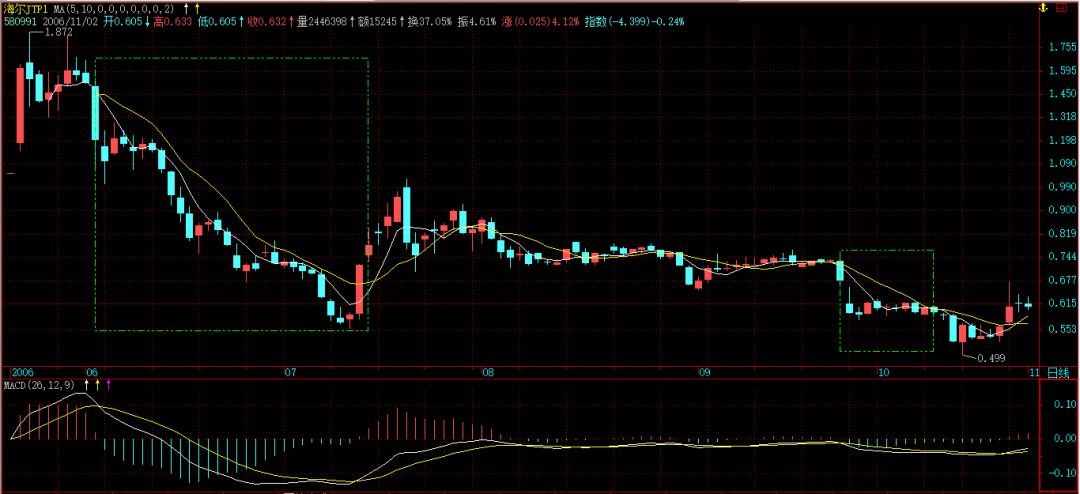Image resolution: width=1080 pixels, height=494 pixels.
Task: Click the 2006 year label on time axis
Action: click(23, 373)
